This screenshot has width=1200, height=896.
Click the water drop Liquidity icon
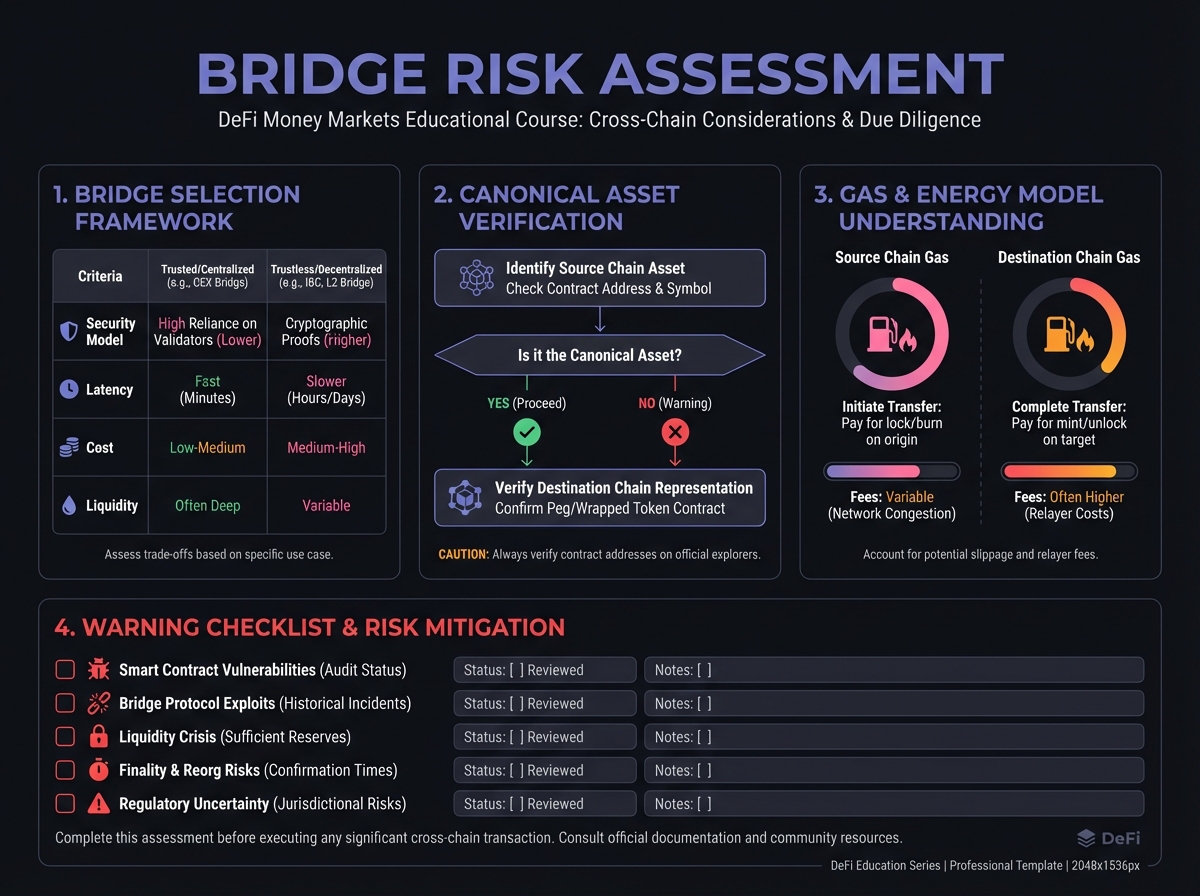coord(69,506)
